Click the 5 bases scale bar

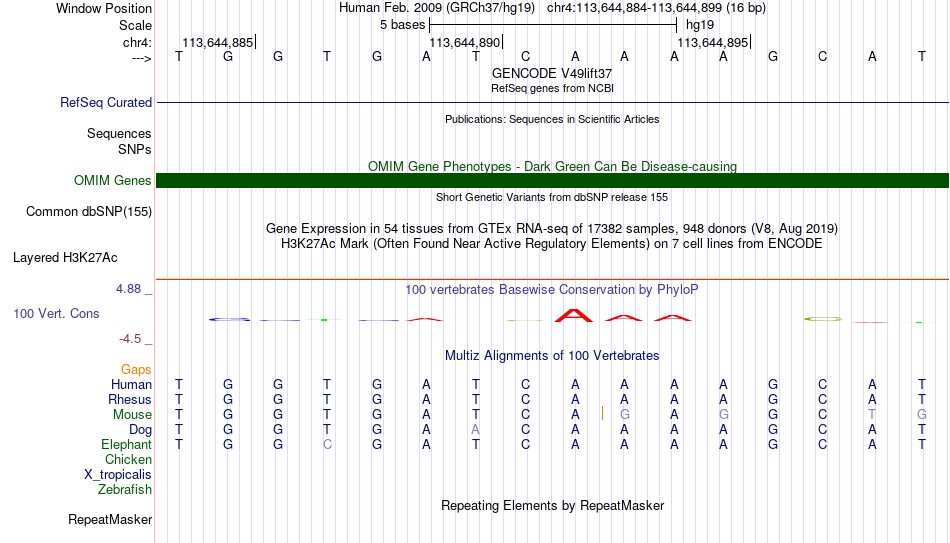(x=553, y=25)
